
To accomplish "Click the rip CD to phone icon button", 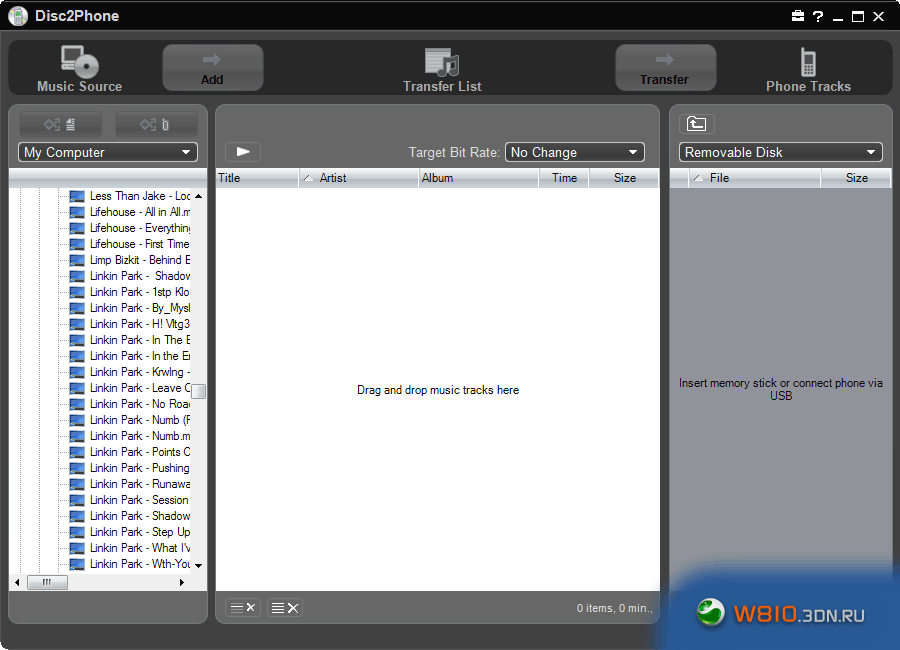I will click(156, 125).
